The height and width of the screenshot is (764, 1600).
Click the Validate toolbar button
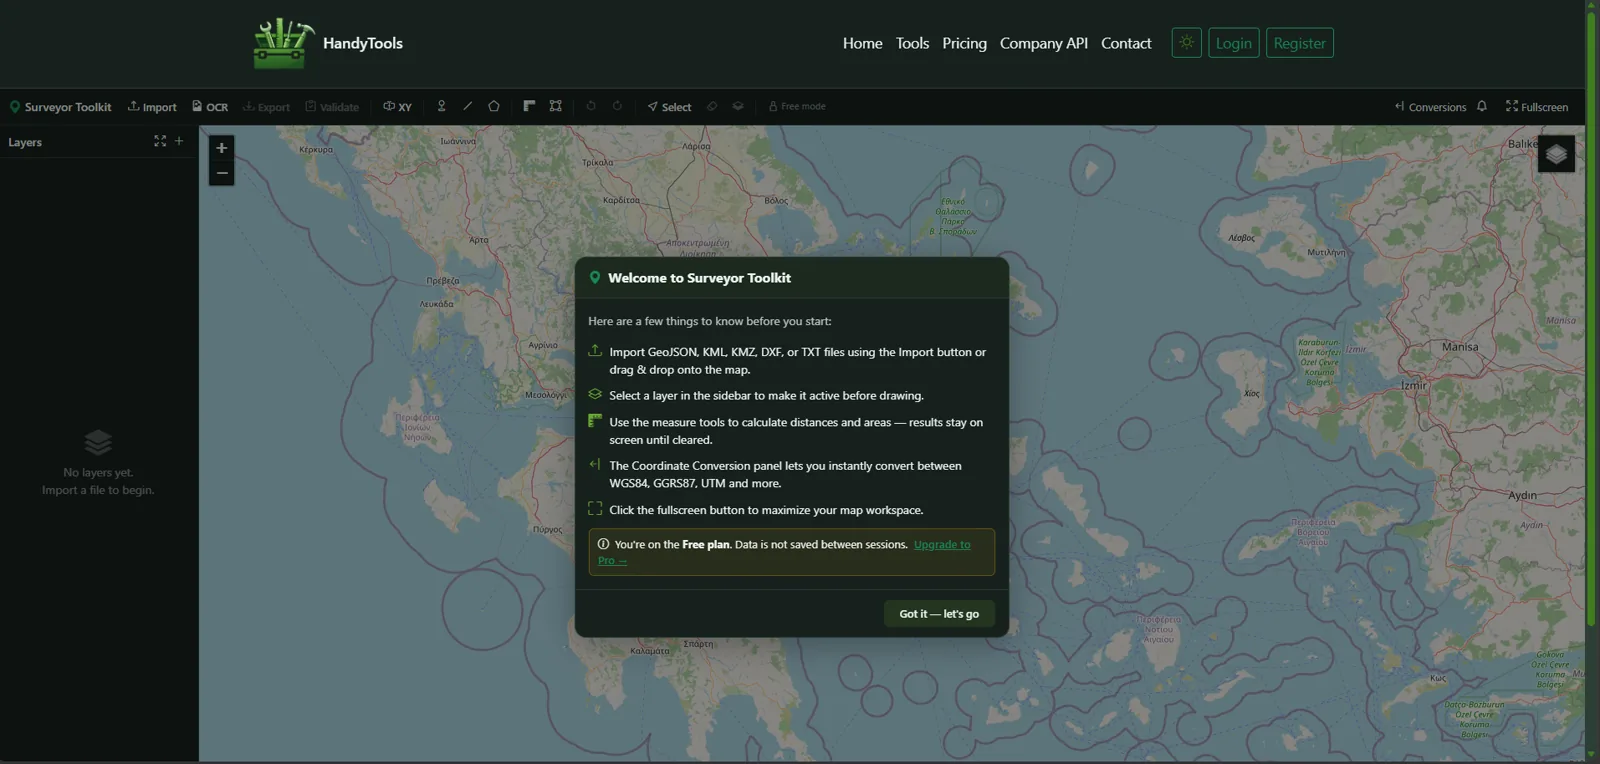332,107
